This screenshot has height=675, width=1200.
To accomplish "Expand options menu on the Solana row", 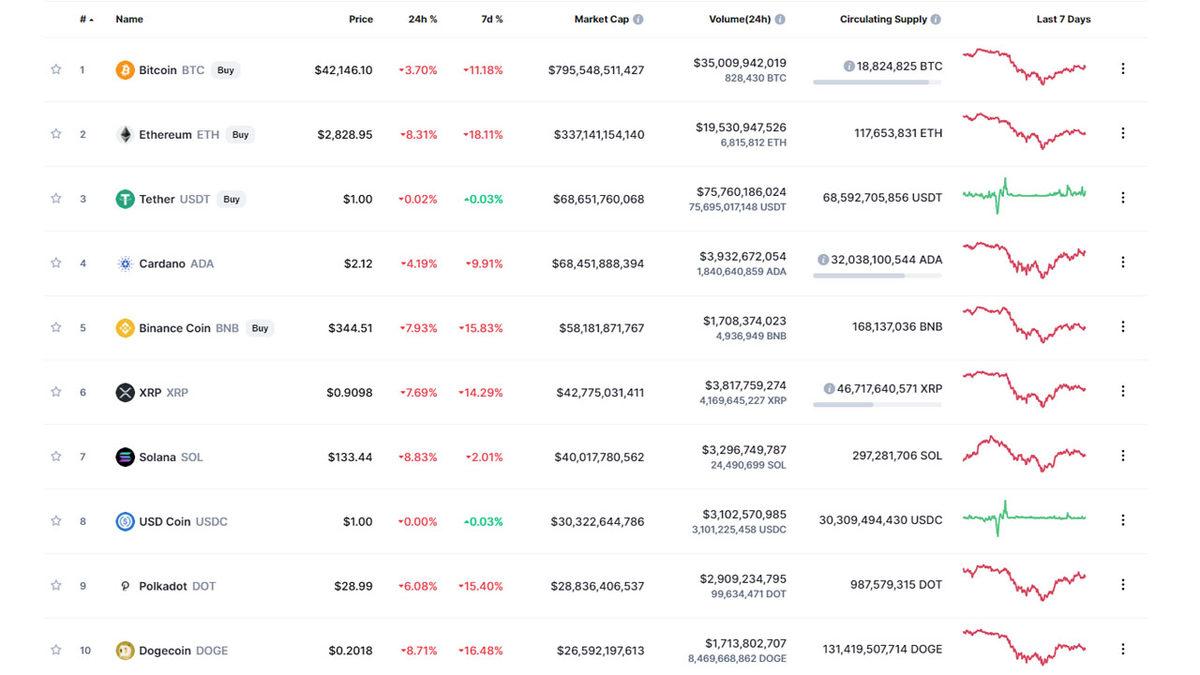I will pyautogui.click(x=1122, y=456).
